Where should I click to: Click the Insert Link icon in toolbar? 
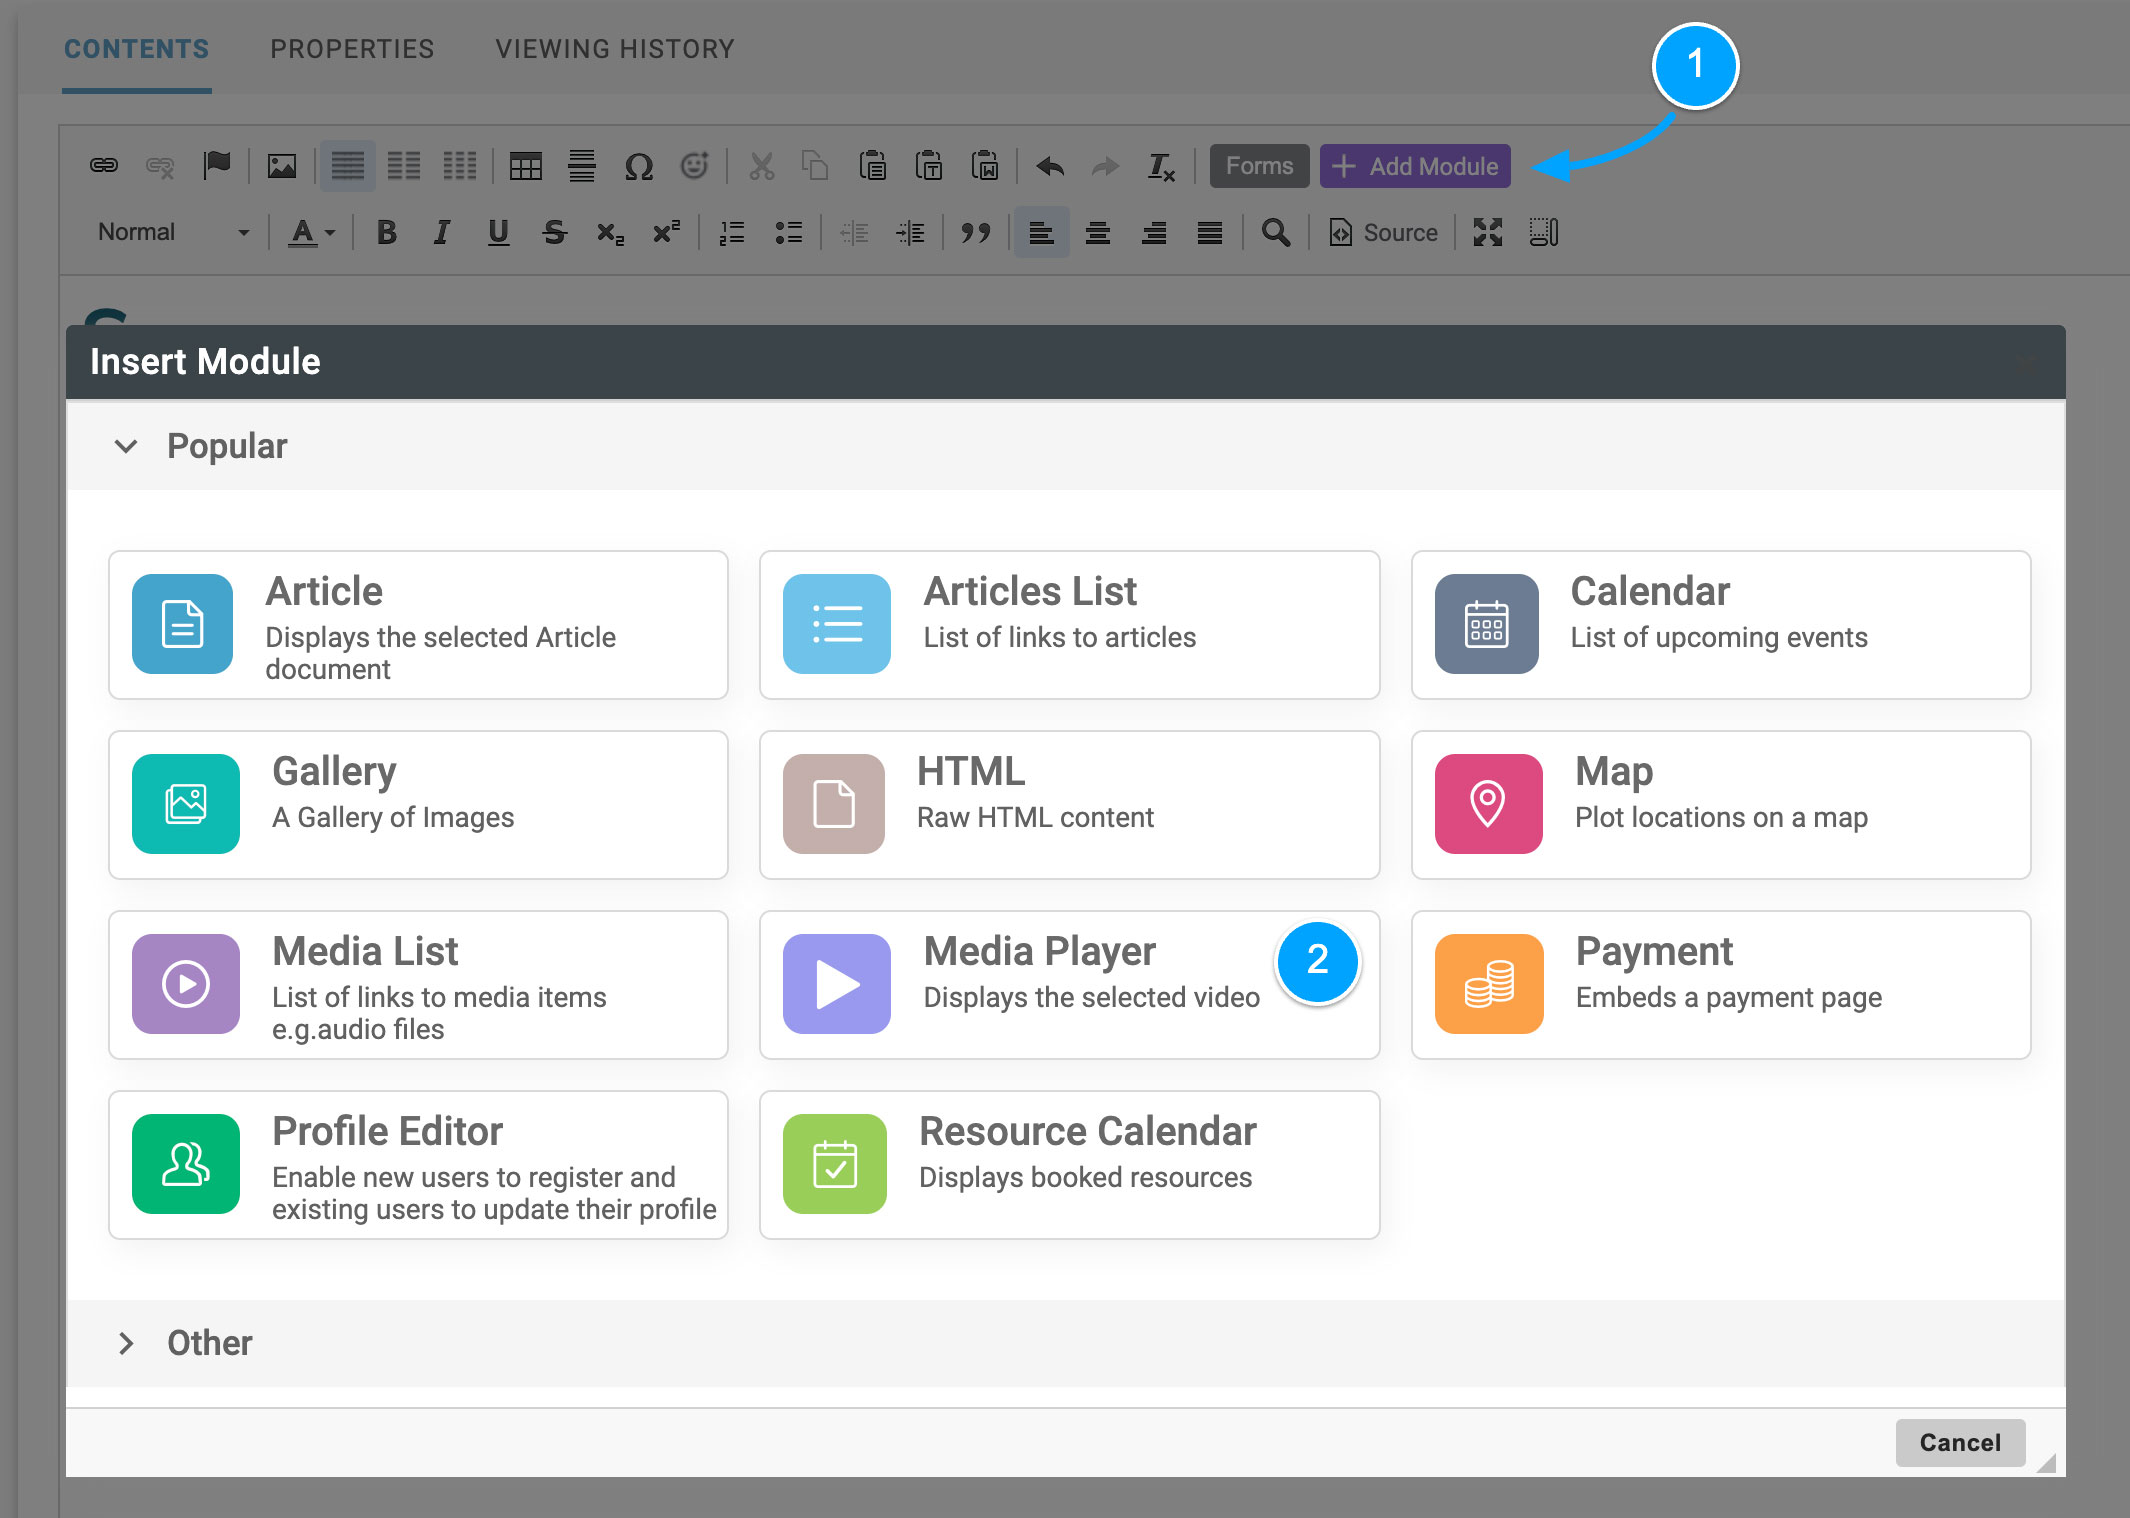click(104, 166)
